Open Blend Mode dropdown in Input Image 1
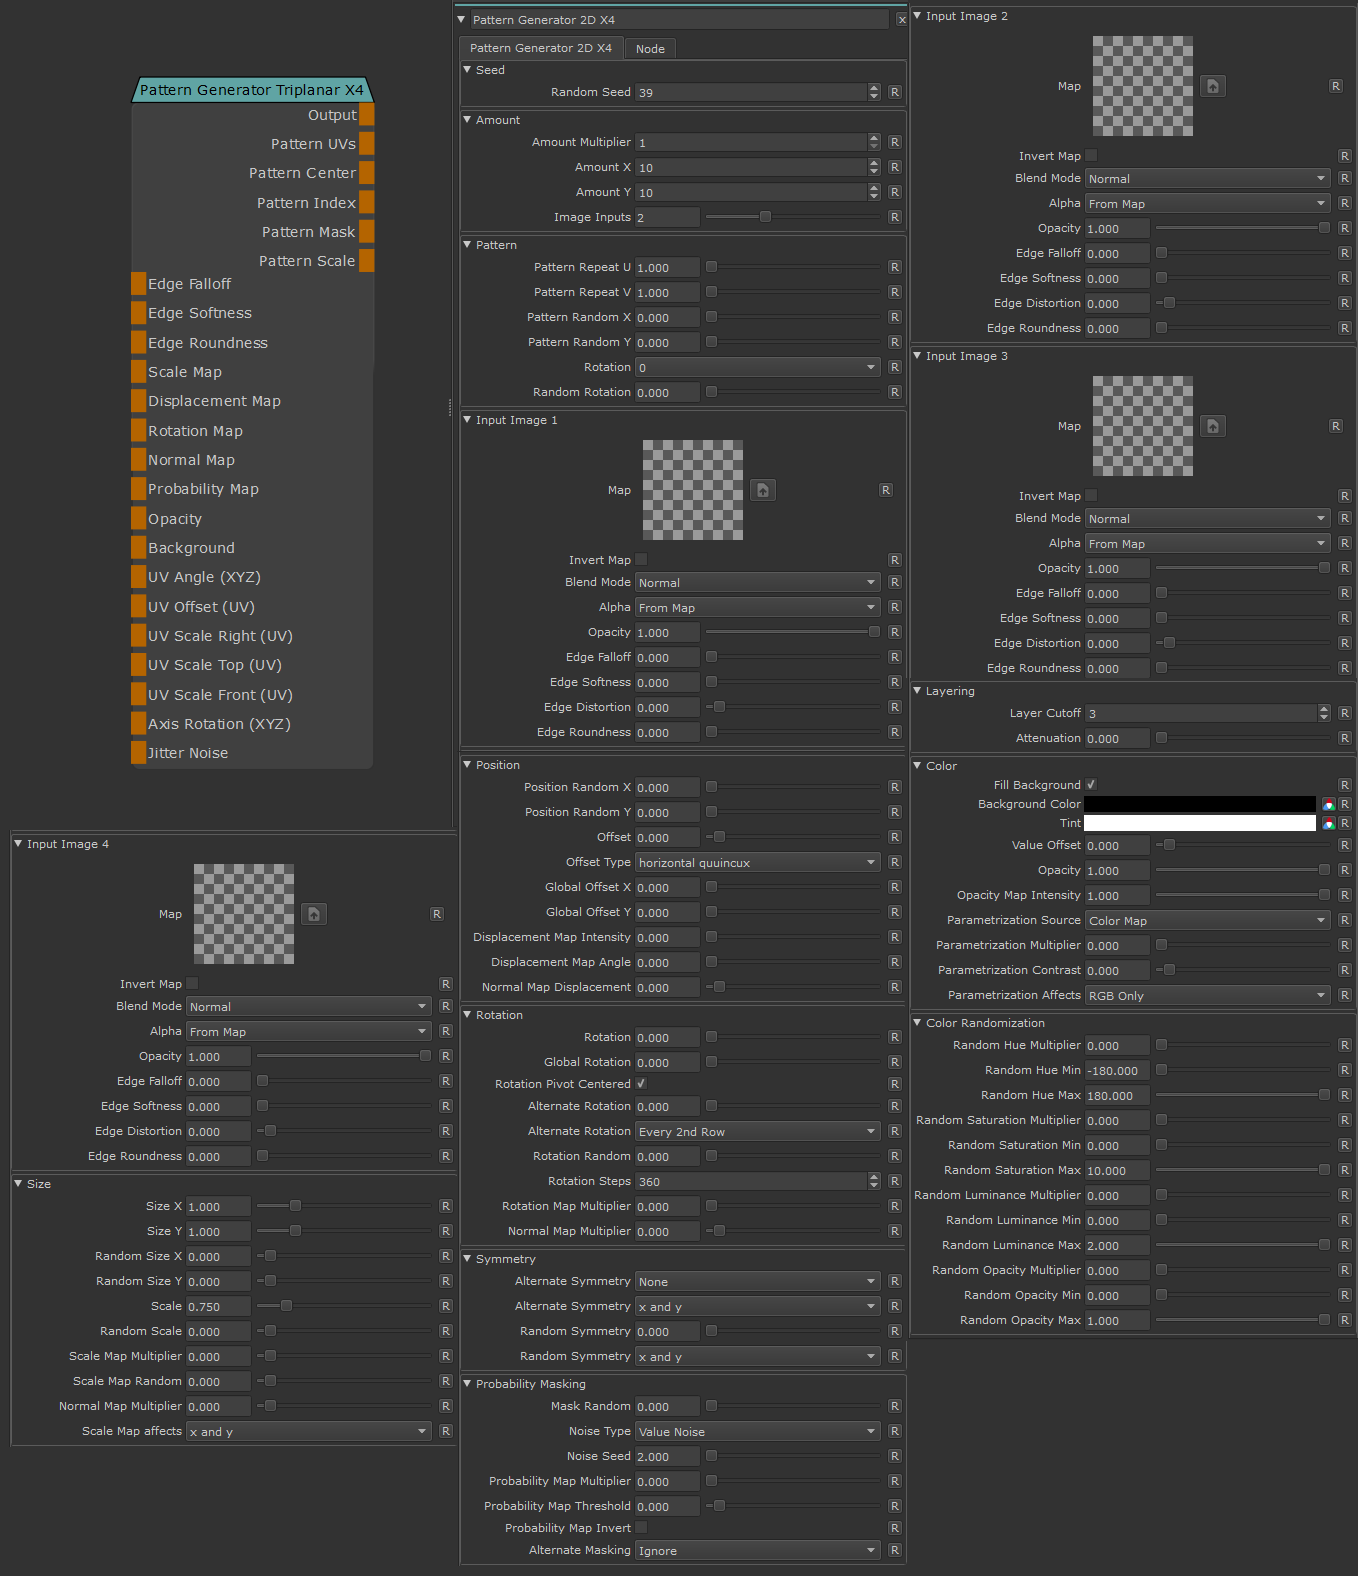This screenshot has height=1576, width=1358. coord(758,582)
